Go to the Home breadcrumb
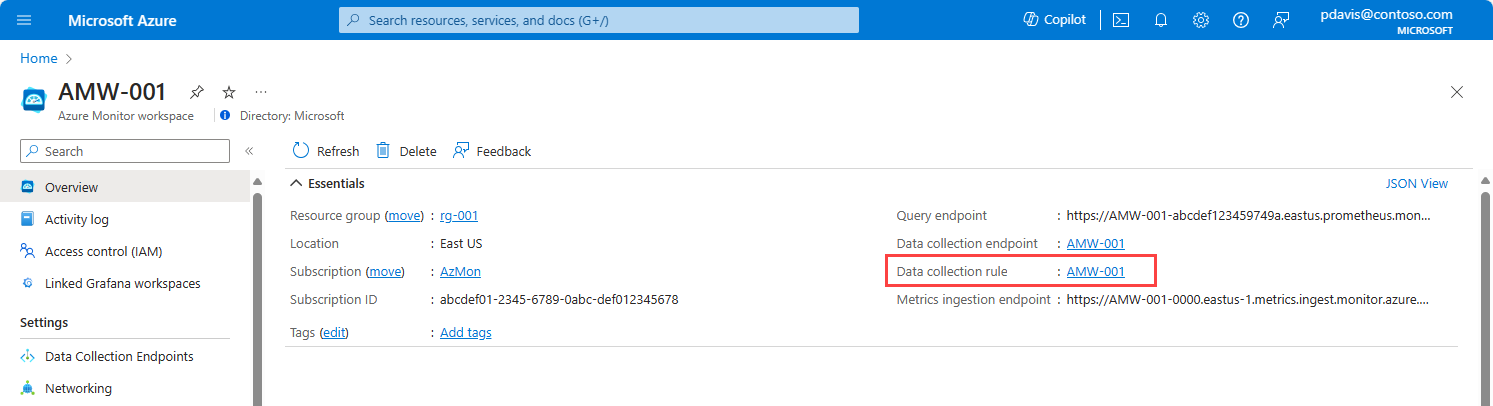This screenshot has width=1493, height=406. click(x=38, y=59)
